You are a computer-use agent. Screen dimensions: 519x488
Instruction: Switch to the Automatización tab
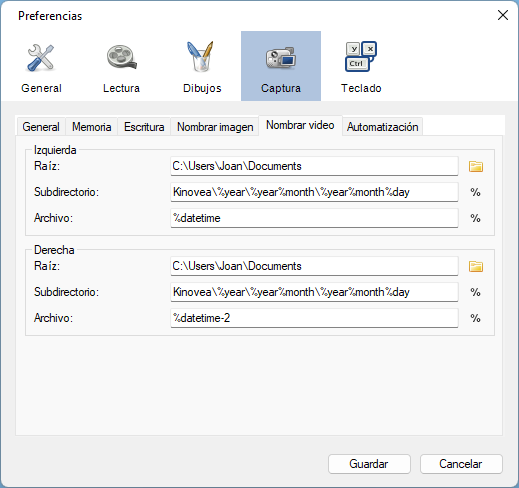pyautogui.click(x=382, y=127)
